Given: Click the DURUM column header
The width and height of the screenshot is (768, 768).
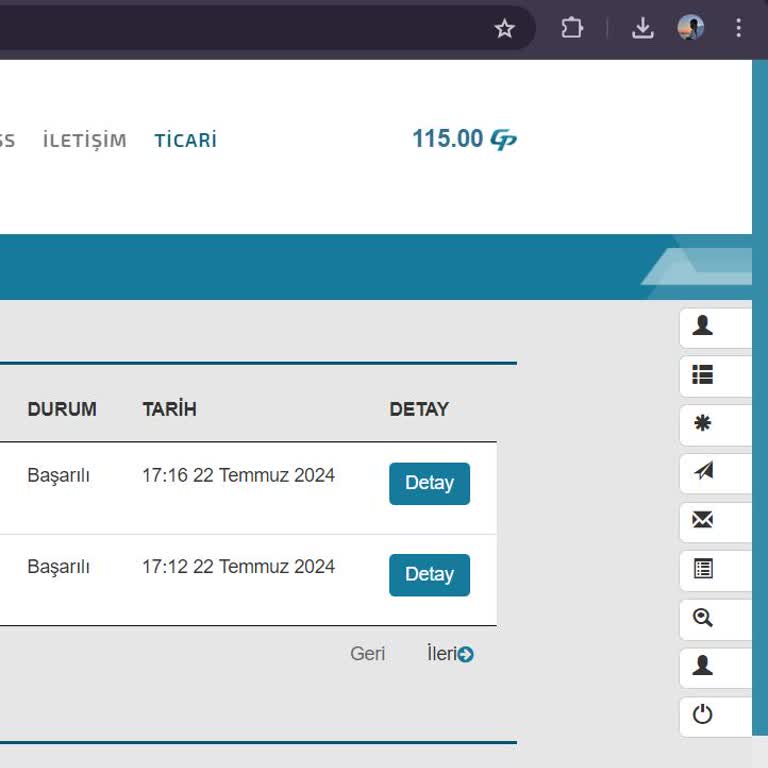Looking at the screenshot, I should tap(62, 409).
